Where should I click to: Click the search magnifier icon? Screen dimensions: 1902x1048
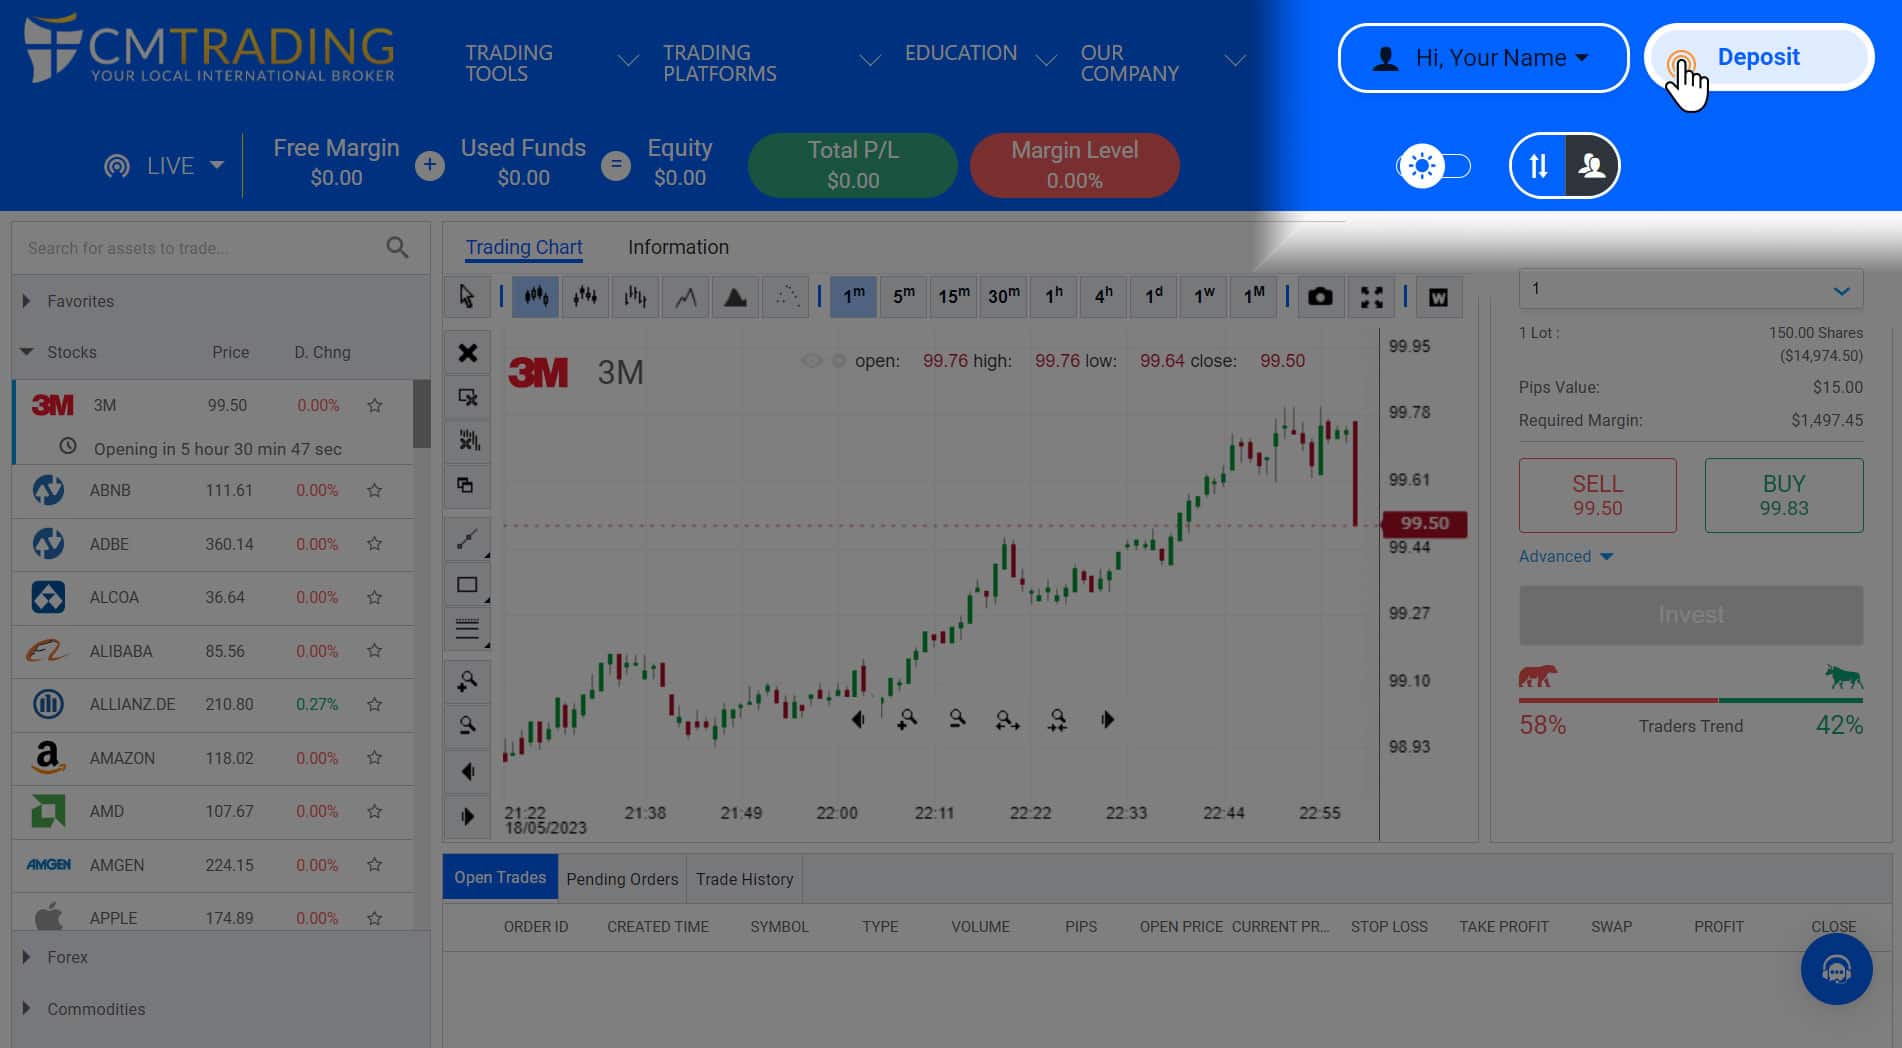[x=397, y=247]
